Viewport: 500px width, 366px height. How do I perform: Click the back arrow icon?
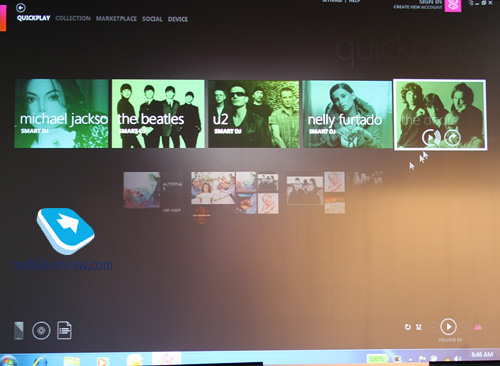point(21,7)
